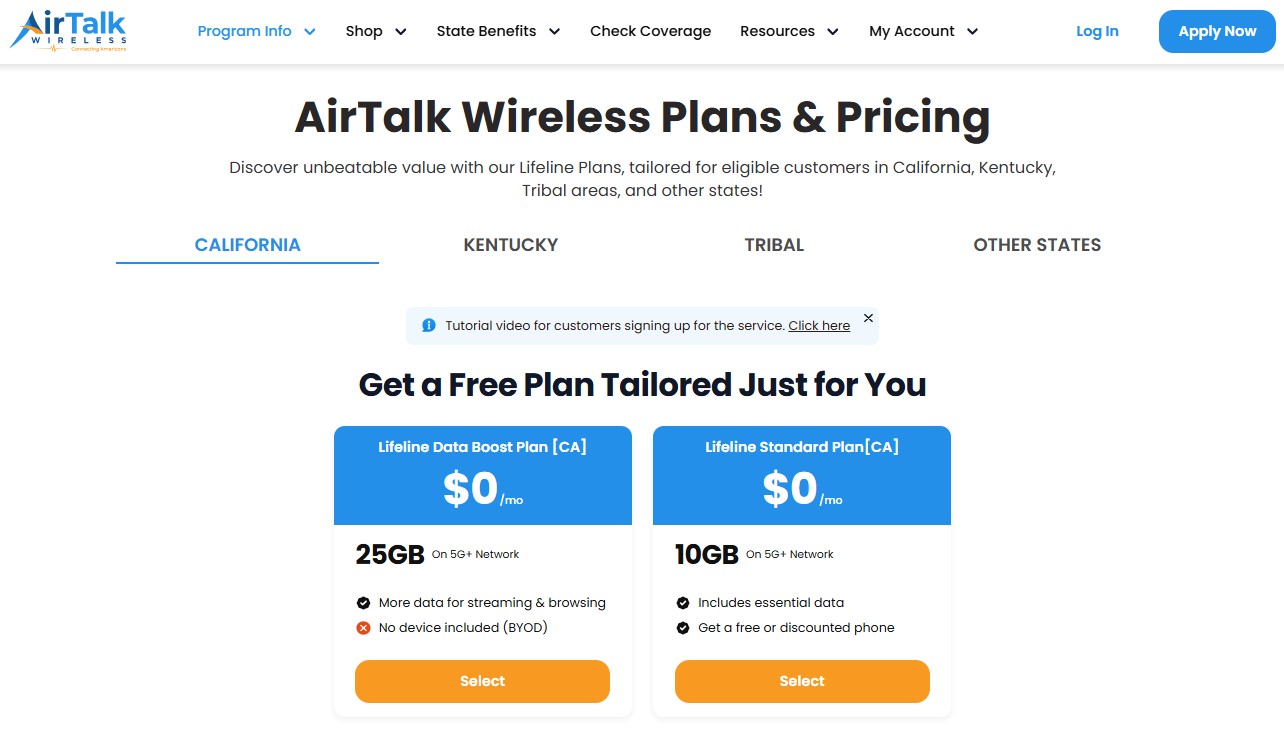This screenshot has width=1284, height=746.
Task: Click the Apply Now button
Action: point(1216,31)
